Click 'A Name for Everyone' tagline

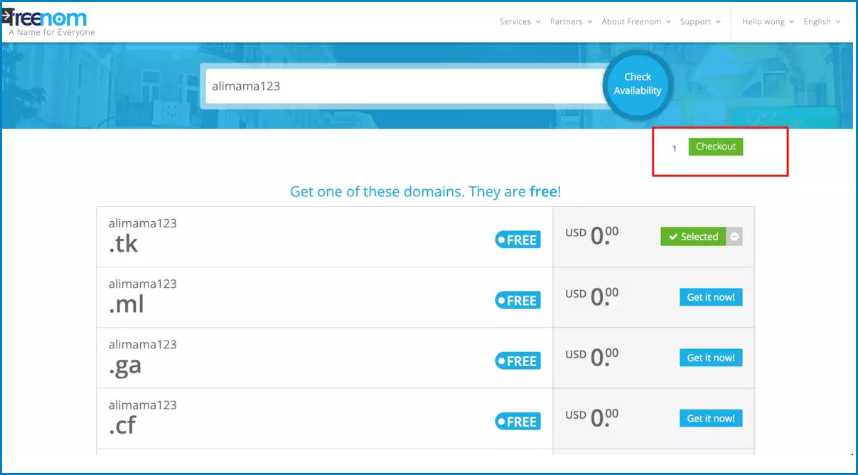point(52,33)
